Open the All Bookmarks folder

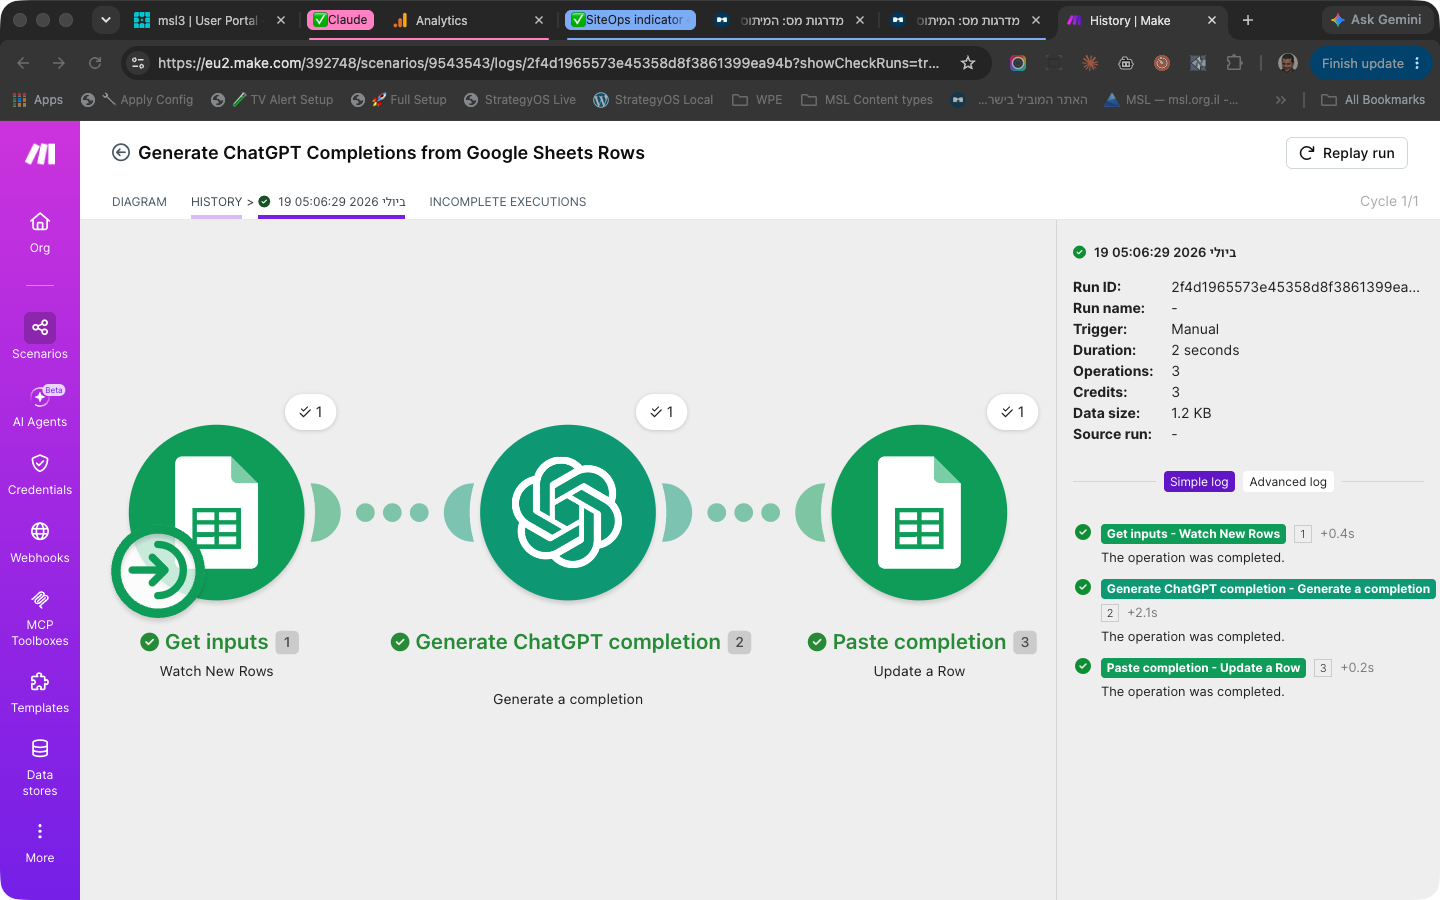tap(1373, 100)
